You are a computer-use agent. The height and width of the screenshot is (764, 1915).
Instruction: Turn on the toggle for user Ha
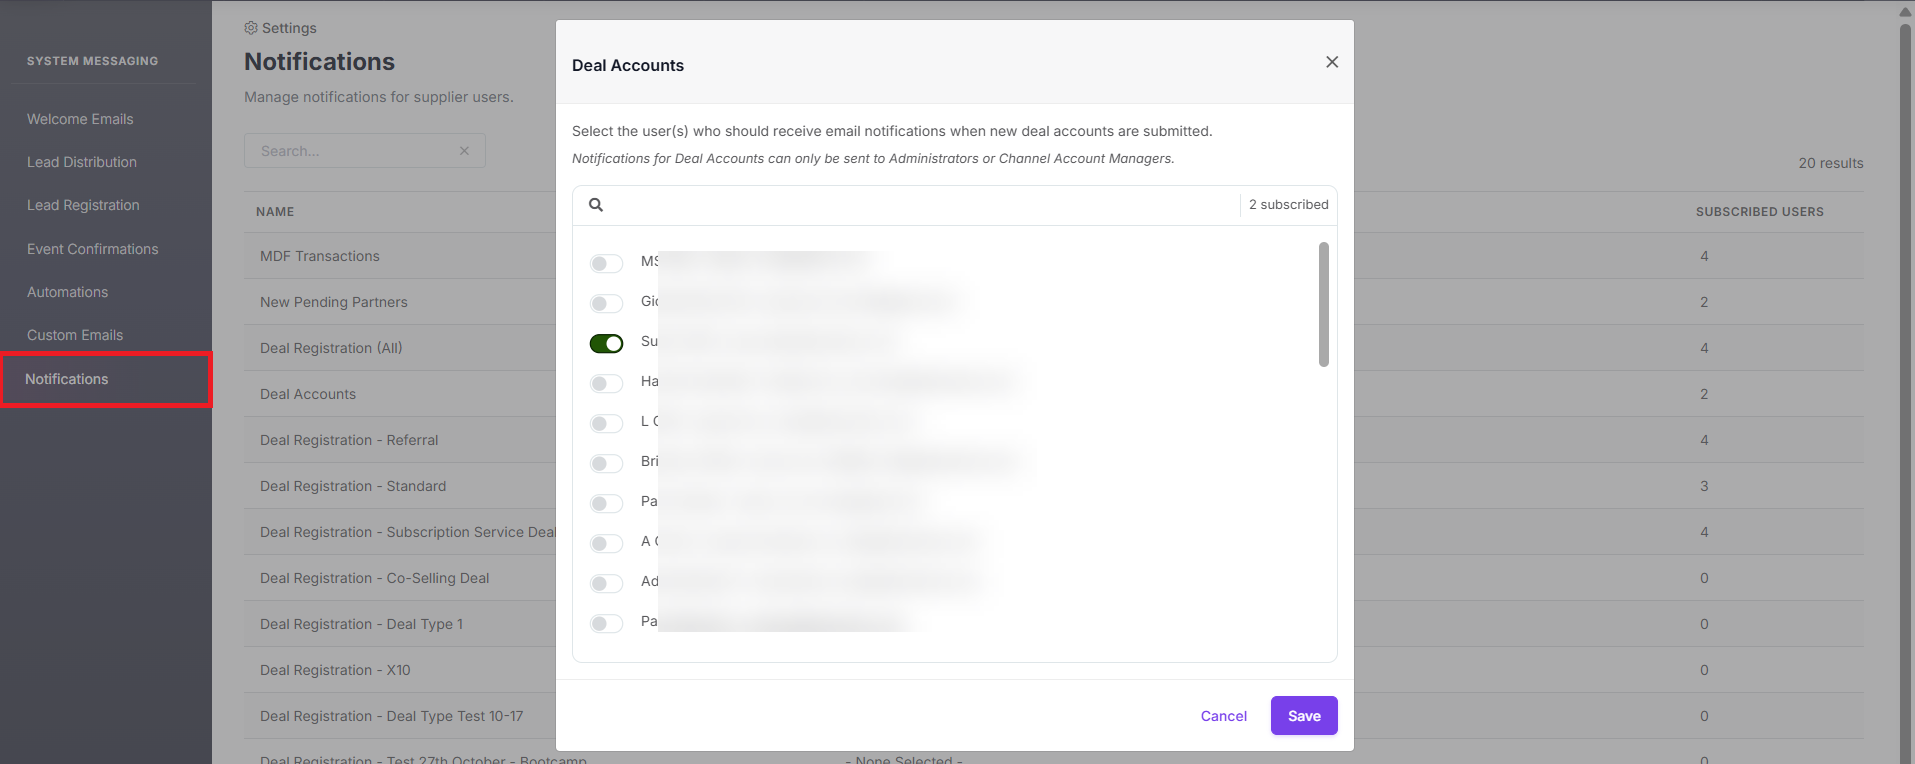[606, 383]
